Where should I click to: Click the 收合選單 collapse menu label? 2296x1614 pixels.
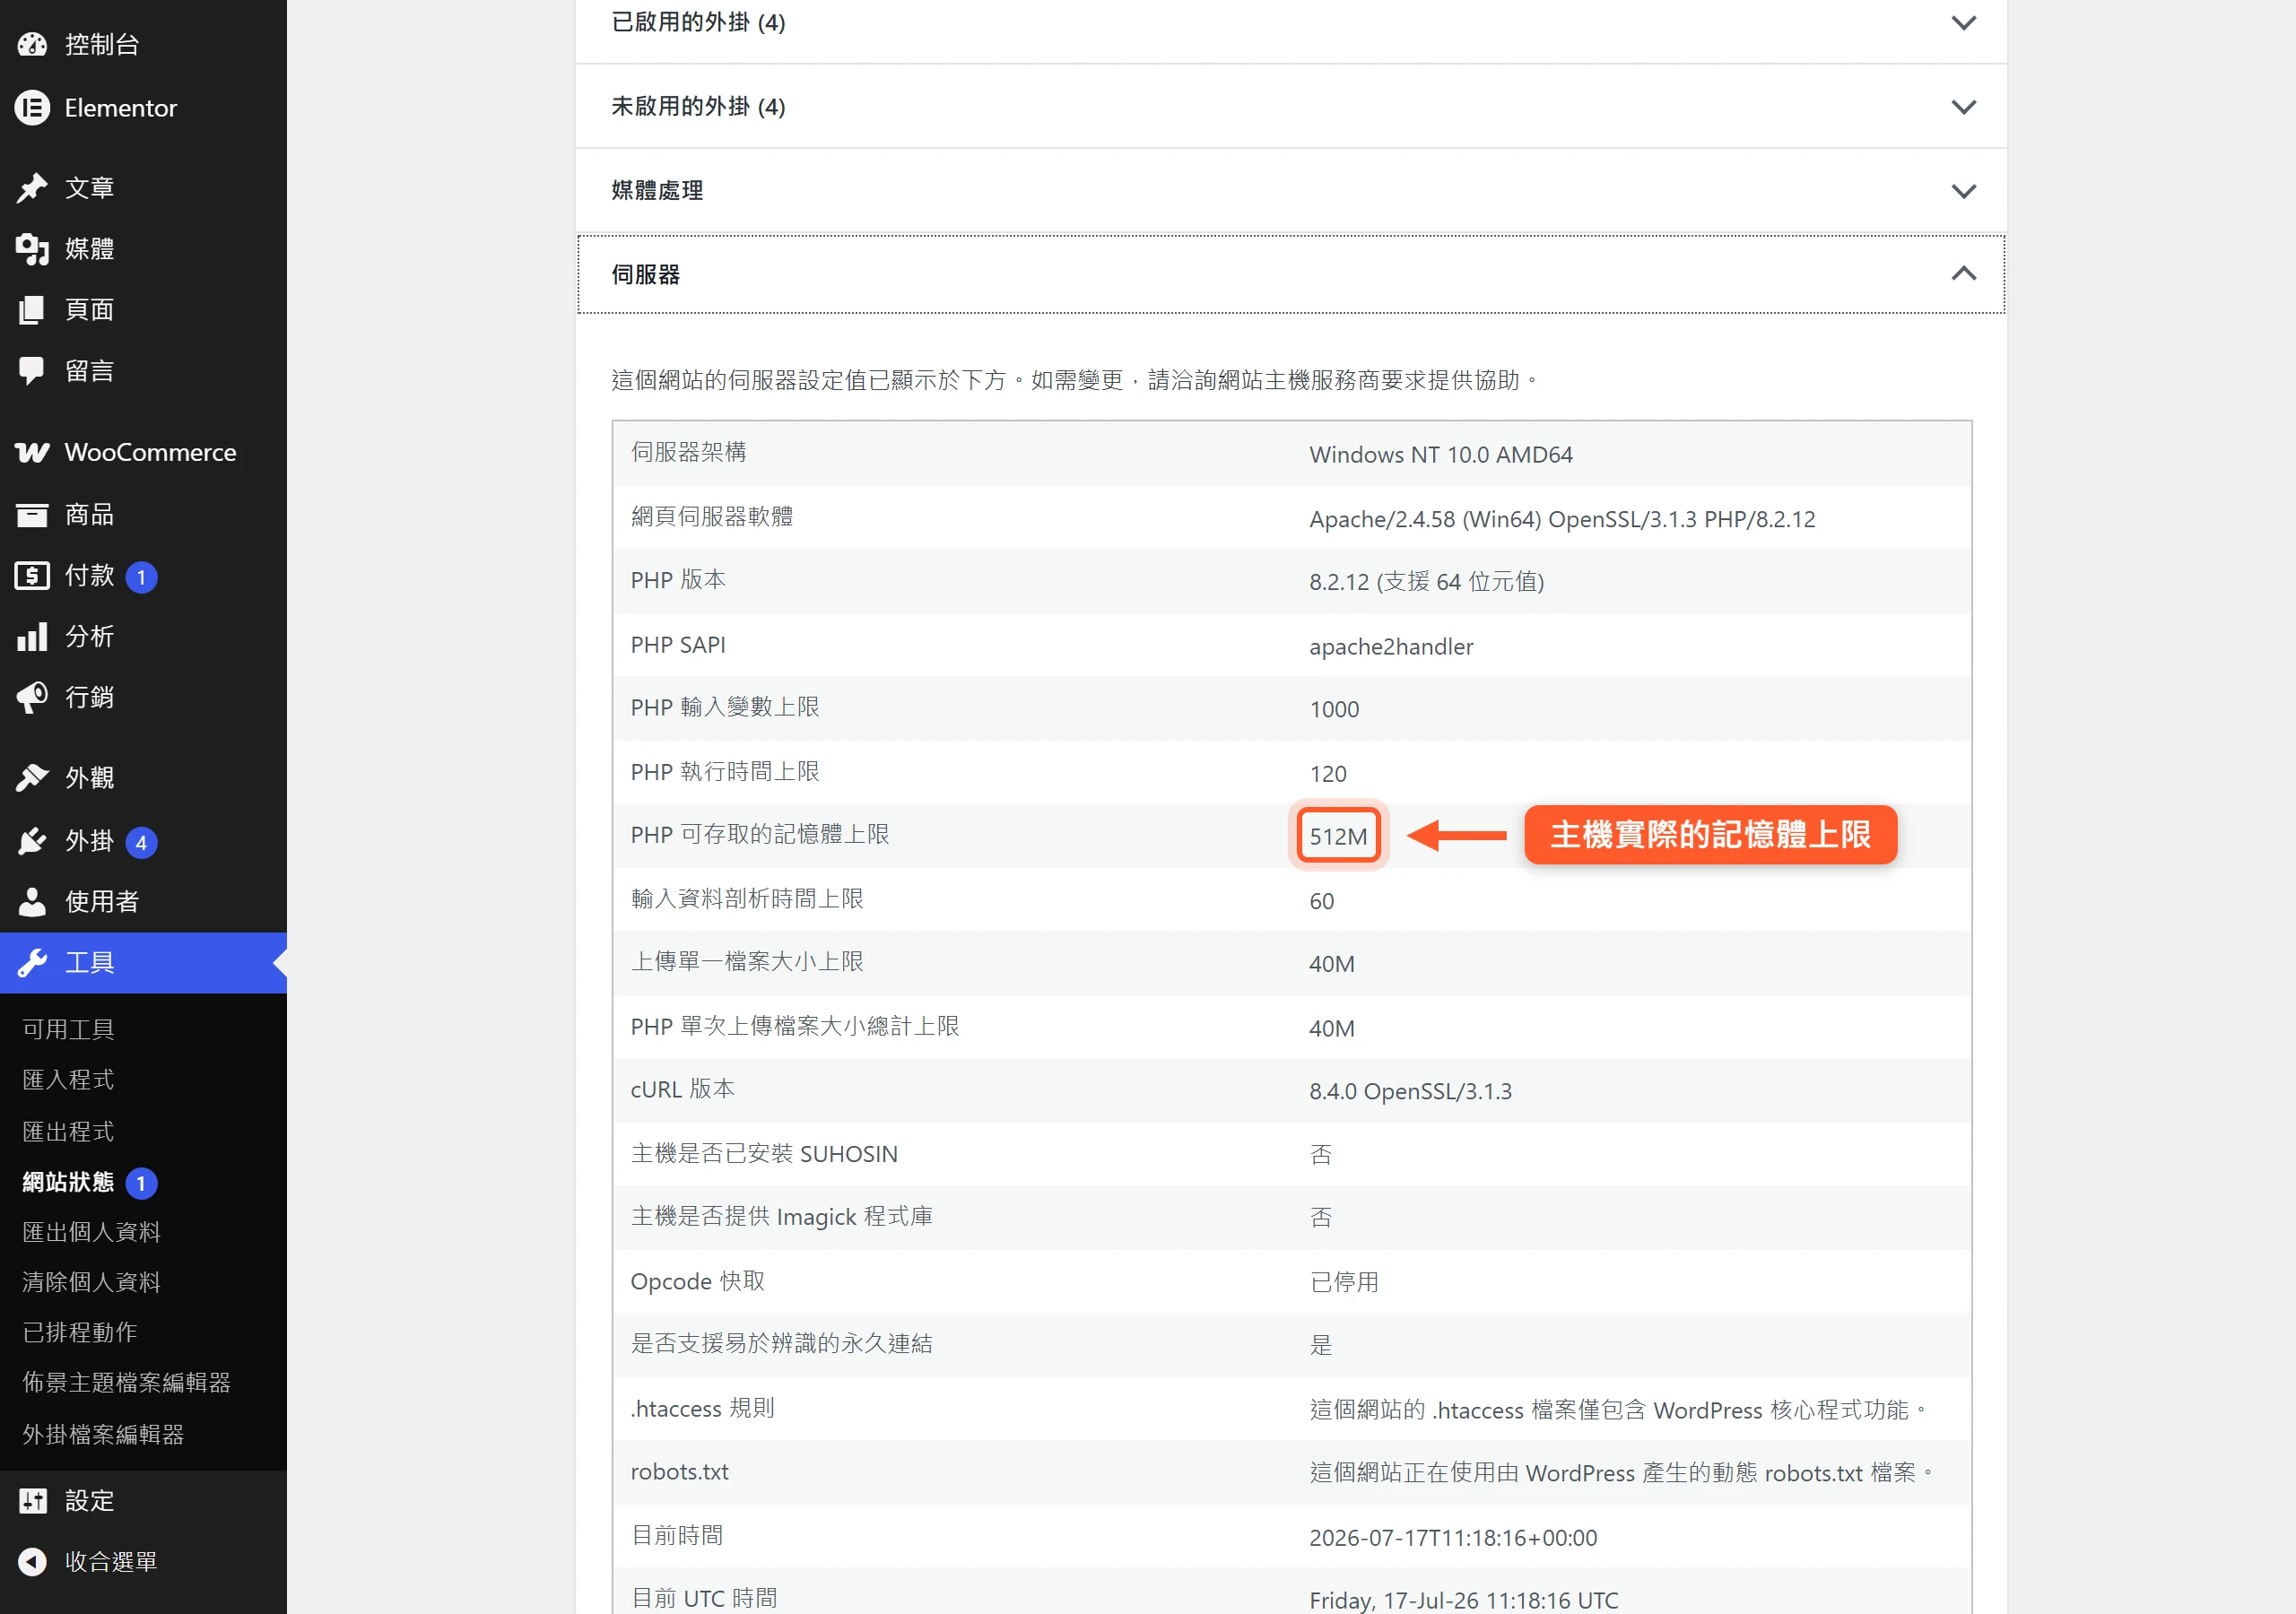tap(111, 1562)
